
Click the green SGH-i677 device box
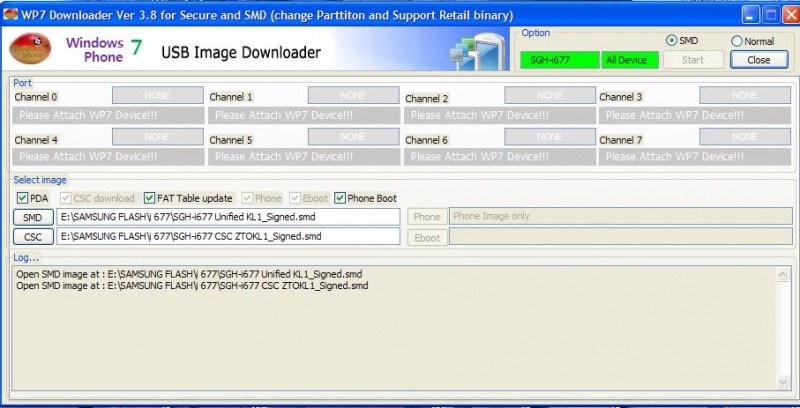click(x=559, y=60)
